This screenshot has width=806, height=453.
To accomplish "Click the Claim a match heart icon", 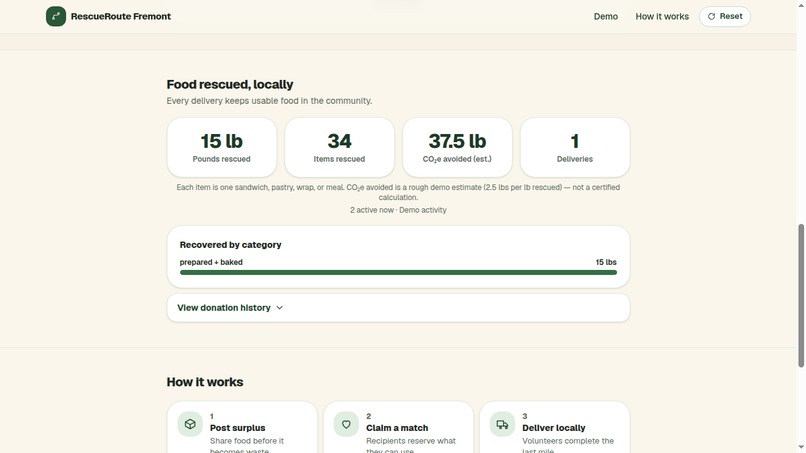I will click(x=346, y=424).
